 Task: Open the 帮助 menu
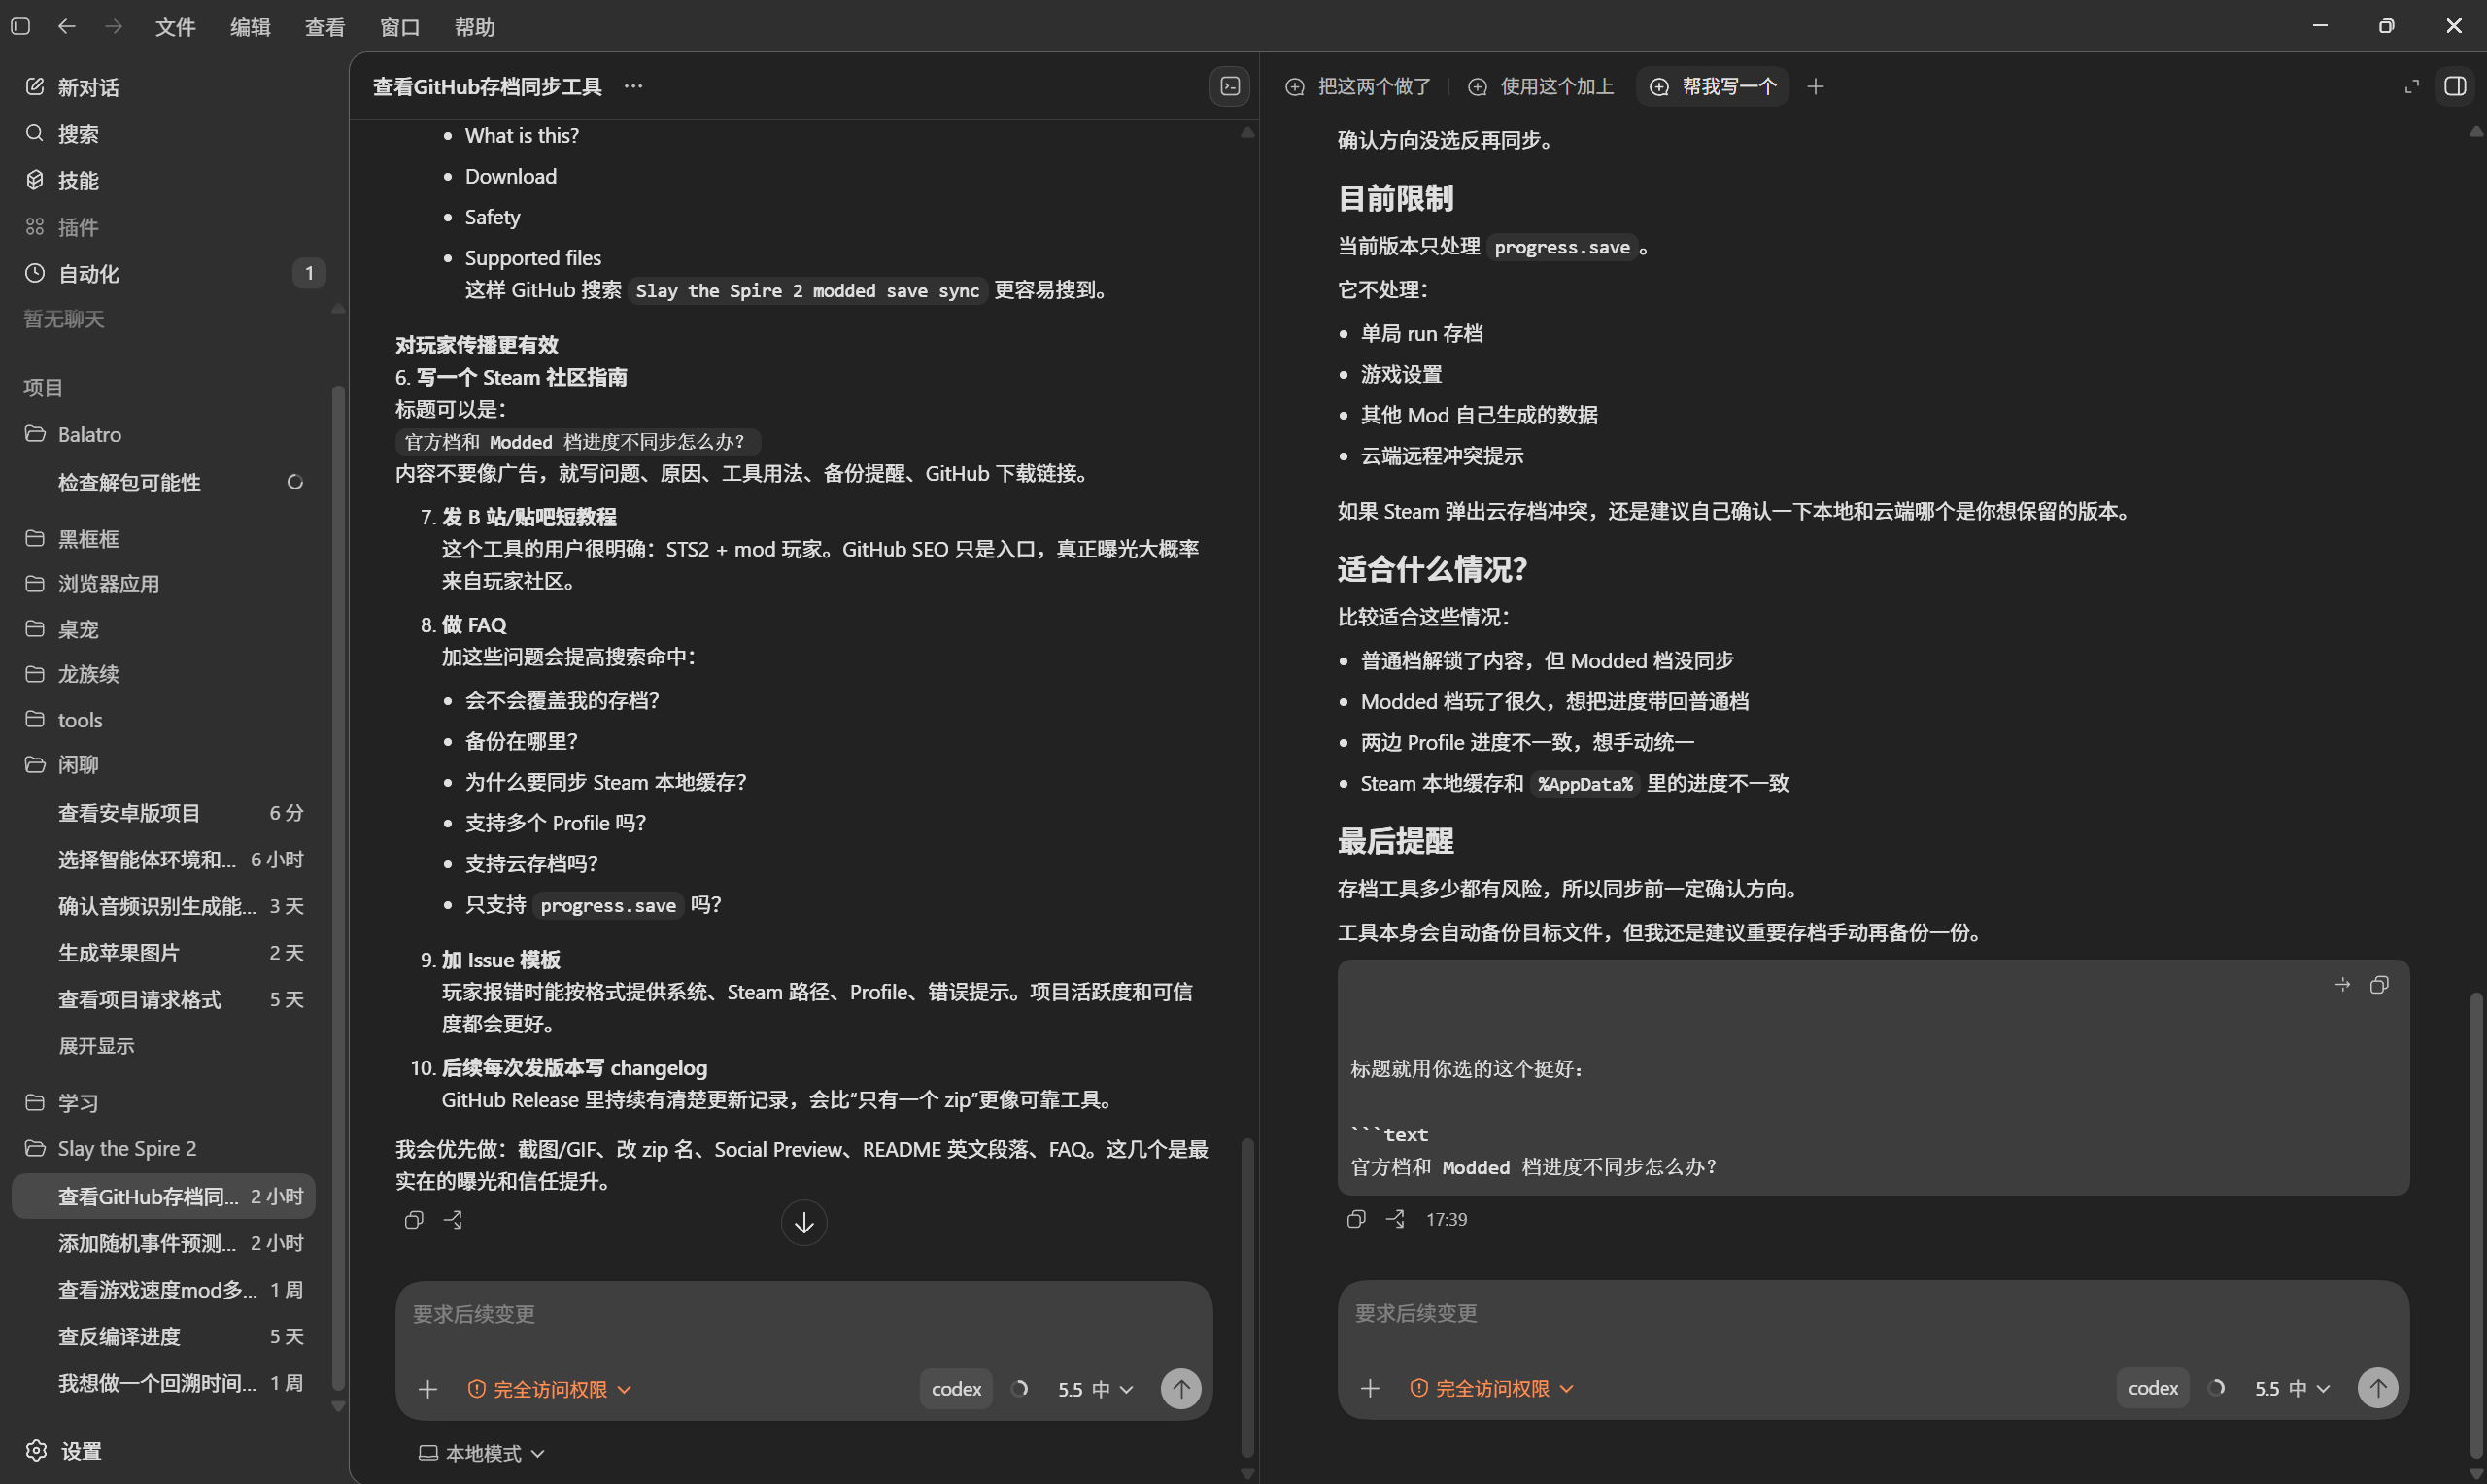tap(475, 27)
